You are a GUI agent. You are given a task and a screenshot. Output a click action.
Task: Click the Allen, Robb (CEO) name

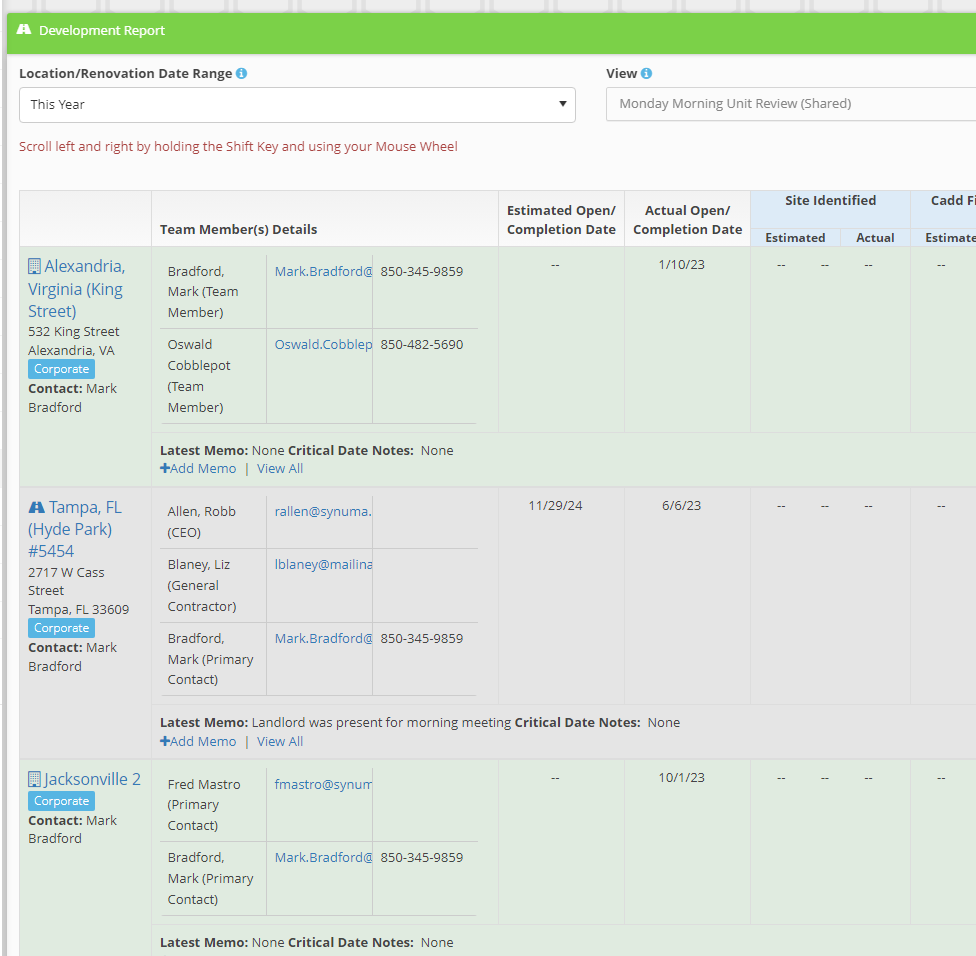202,522
